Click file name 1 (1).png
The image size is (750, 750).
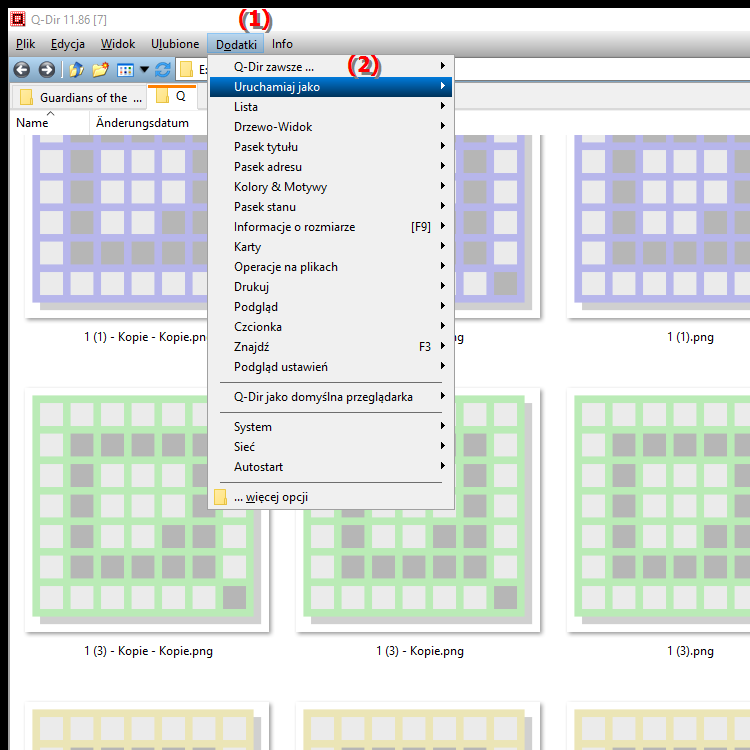click(x=690, y=337)
